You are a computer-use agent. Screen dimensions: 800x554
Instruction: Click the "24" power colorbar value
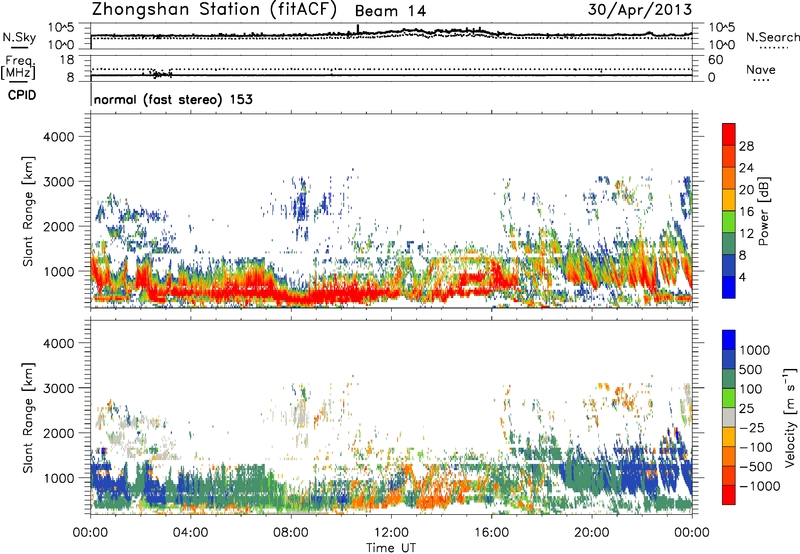tap(746, 168)
